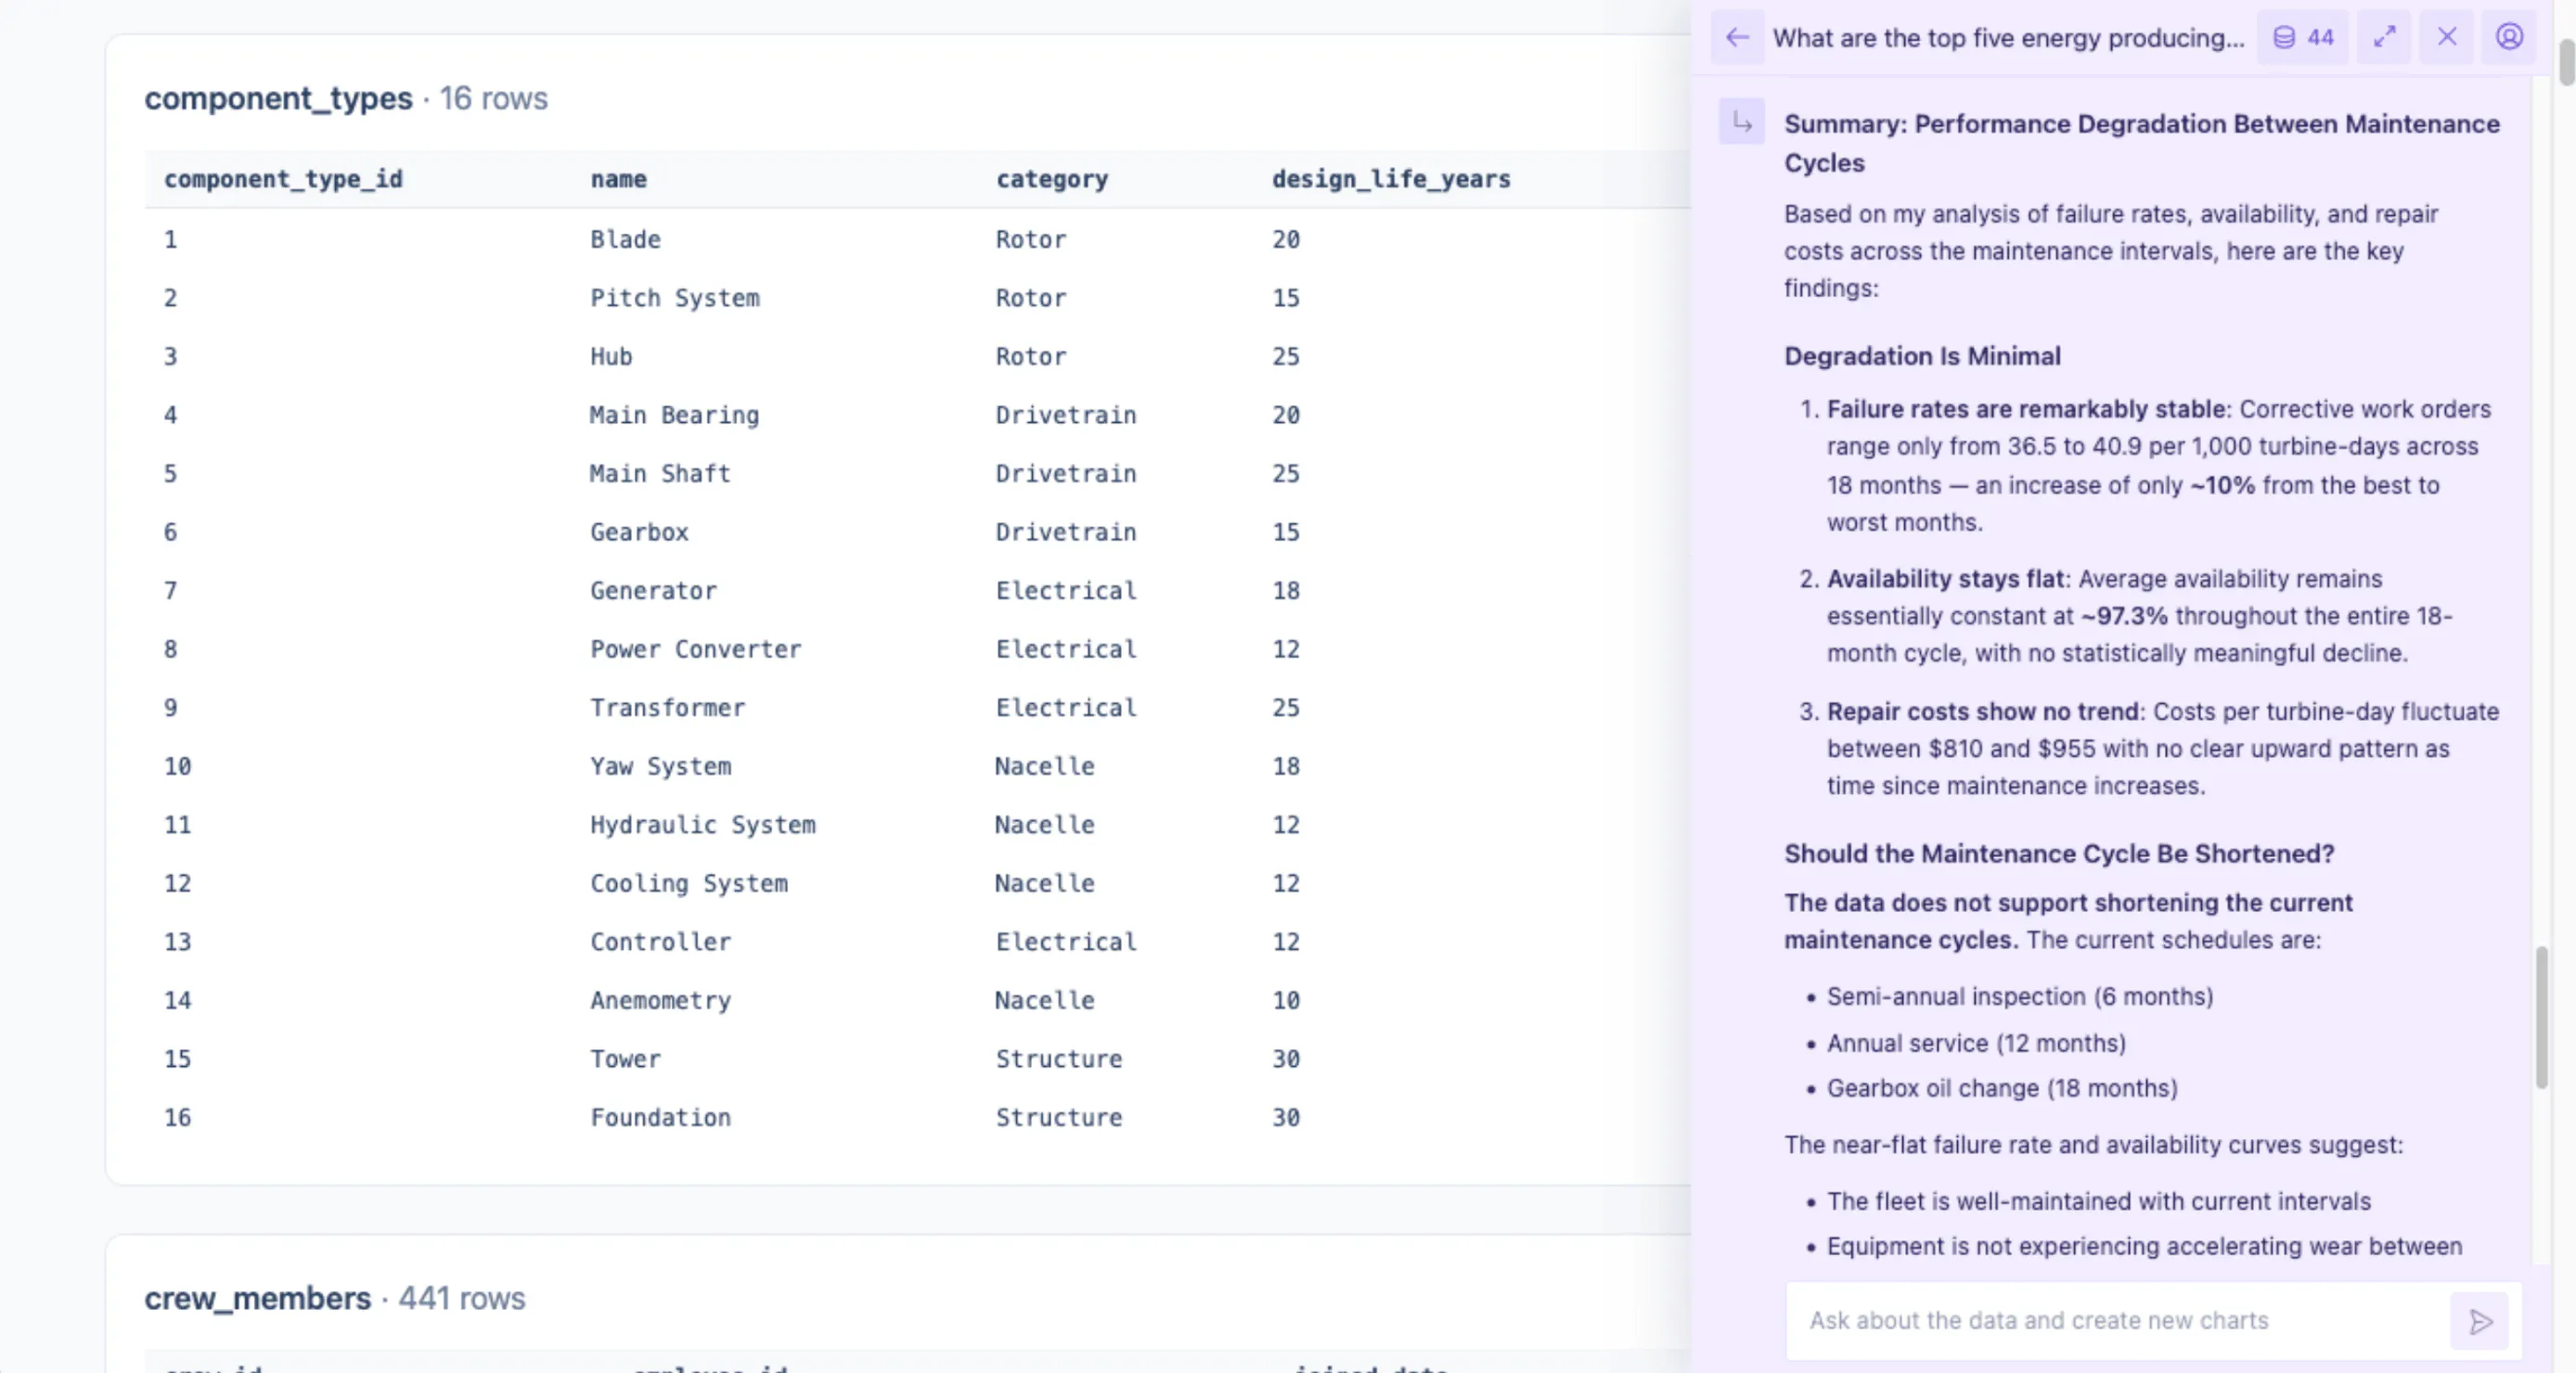This screenshot has height=1373, width=2576.
Task: Click 'Availability stays flat' list item
Action: point(1945,579)
